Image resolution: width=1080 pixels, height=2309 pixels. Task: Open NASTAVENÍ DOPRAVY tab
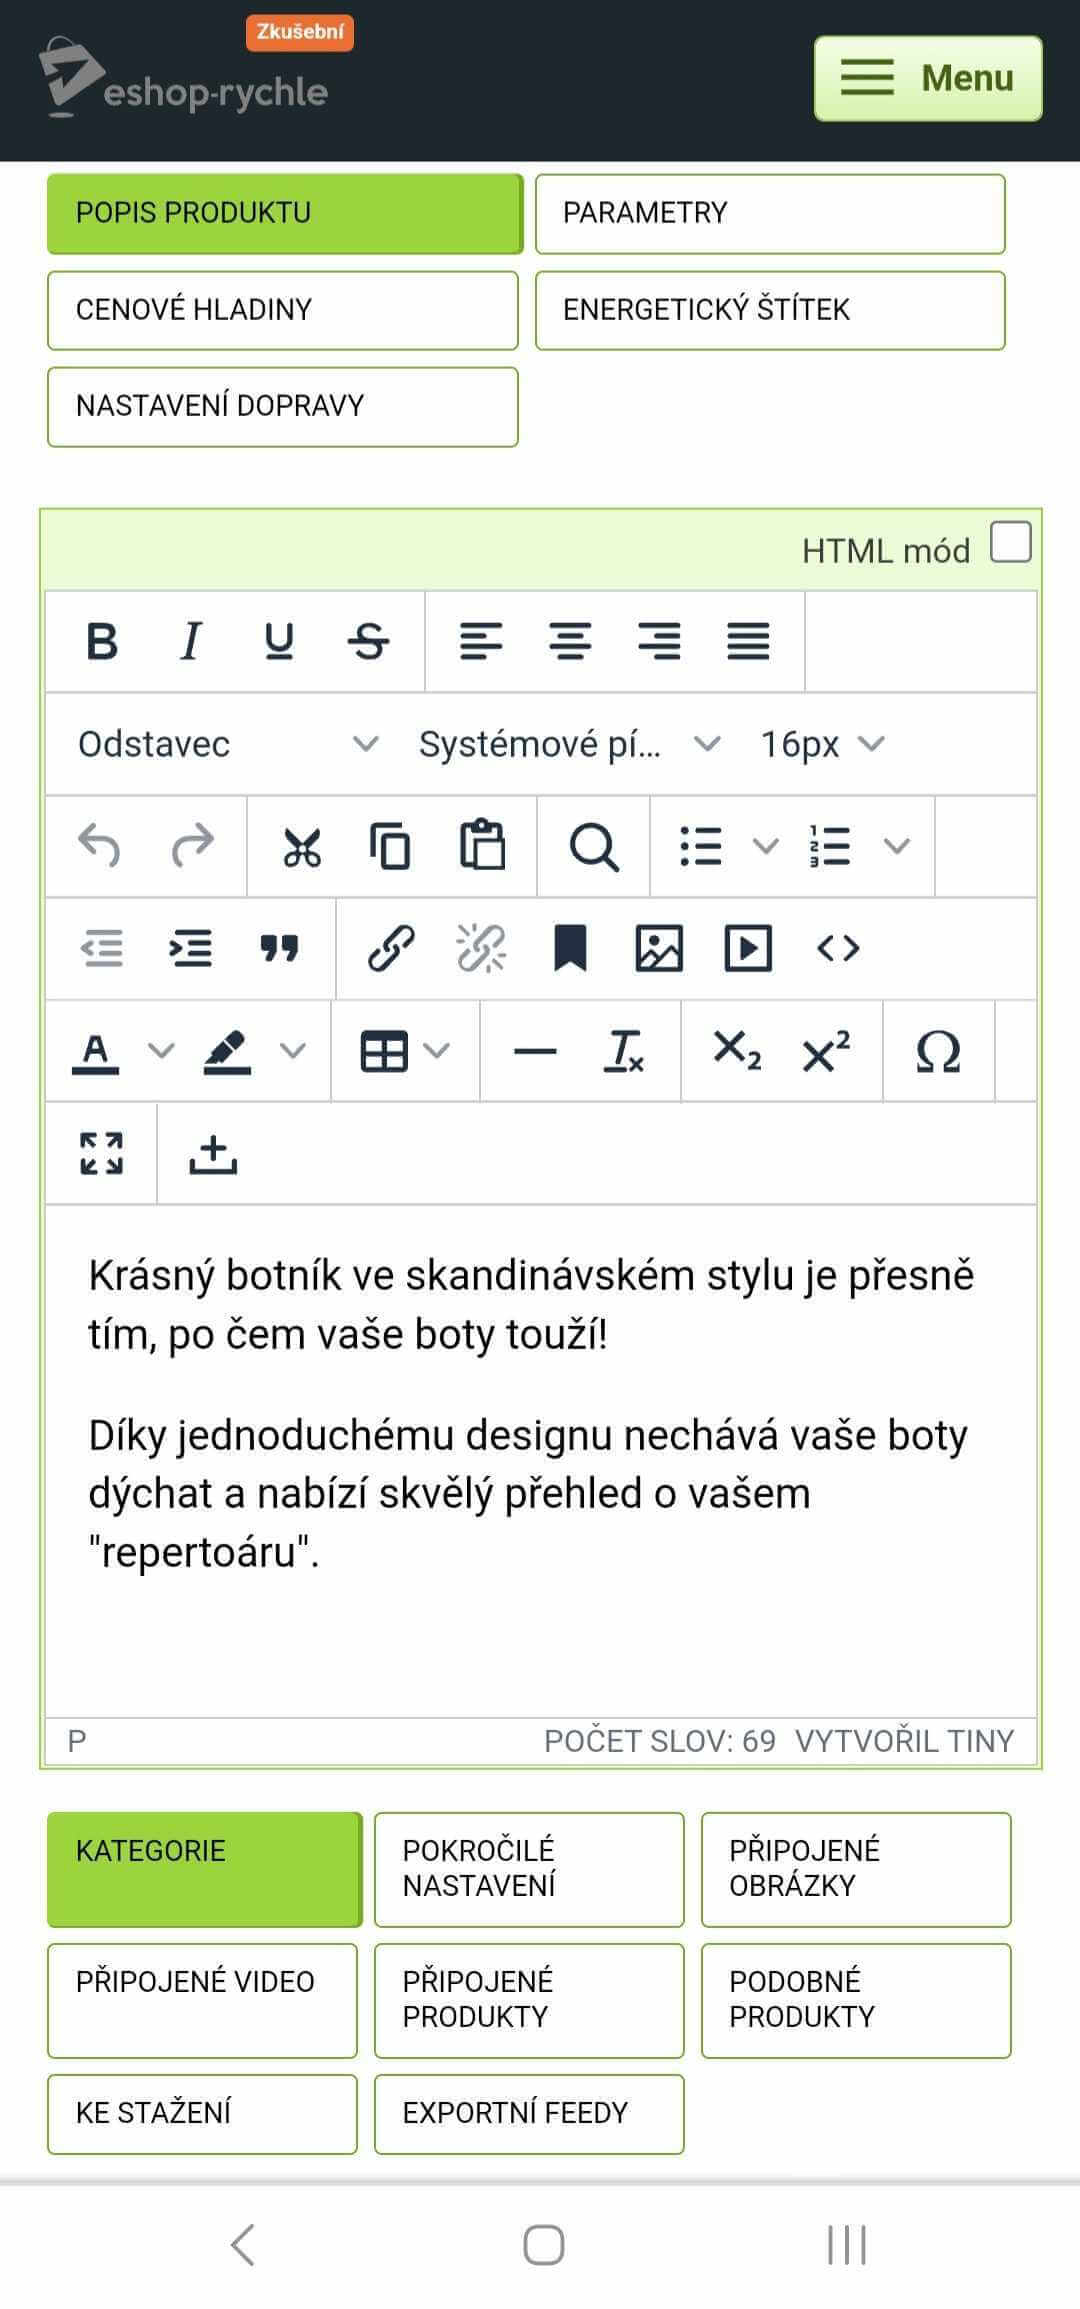(283, 406)
